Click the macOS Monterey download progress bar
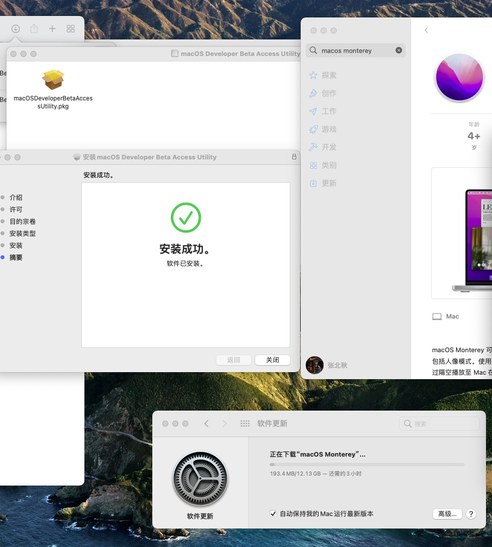 367,464
